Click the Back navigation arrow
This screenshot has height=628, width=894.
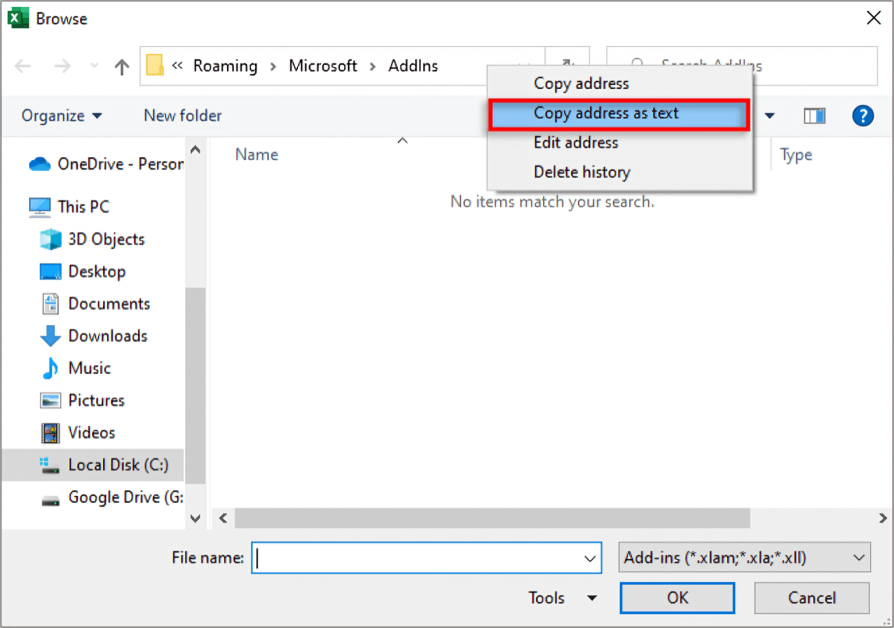pos(23,66)
